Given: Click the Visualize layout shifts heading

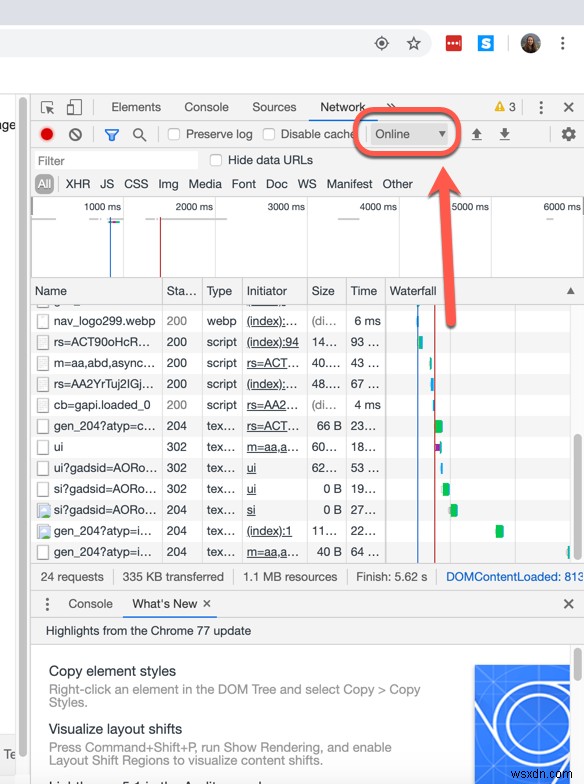Looking at the screenshot, I should (115, 729).
